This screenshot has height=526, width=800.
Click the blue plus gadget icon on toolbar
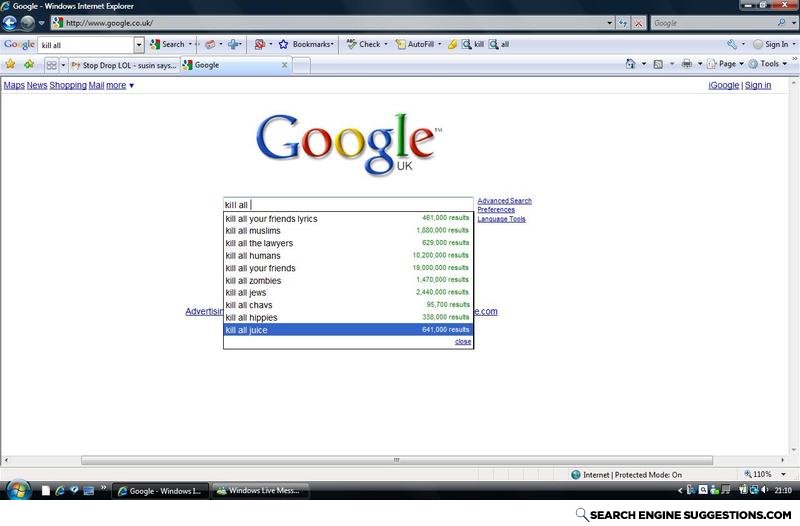coord(233,44)
